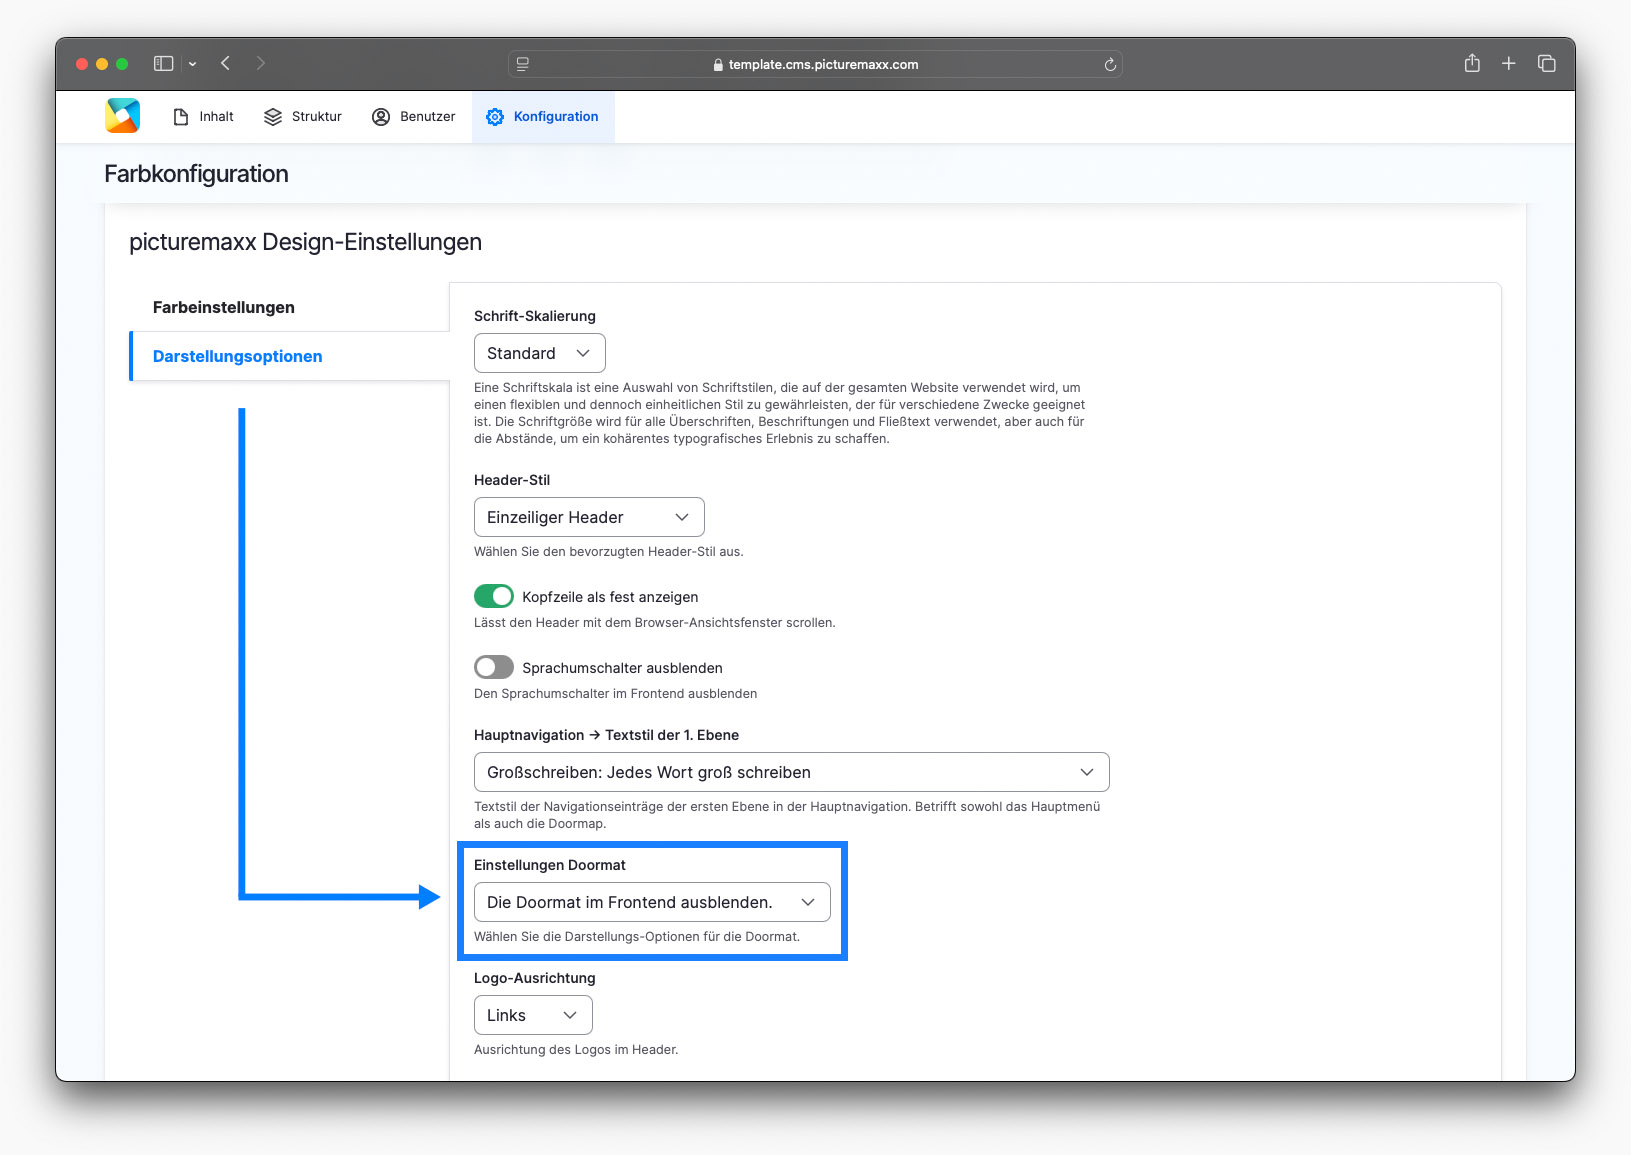
Task: Show the tab overview icon
Action: coord(1547,63)
